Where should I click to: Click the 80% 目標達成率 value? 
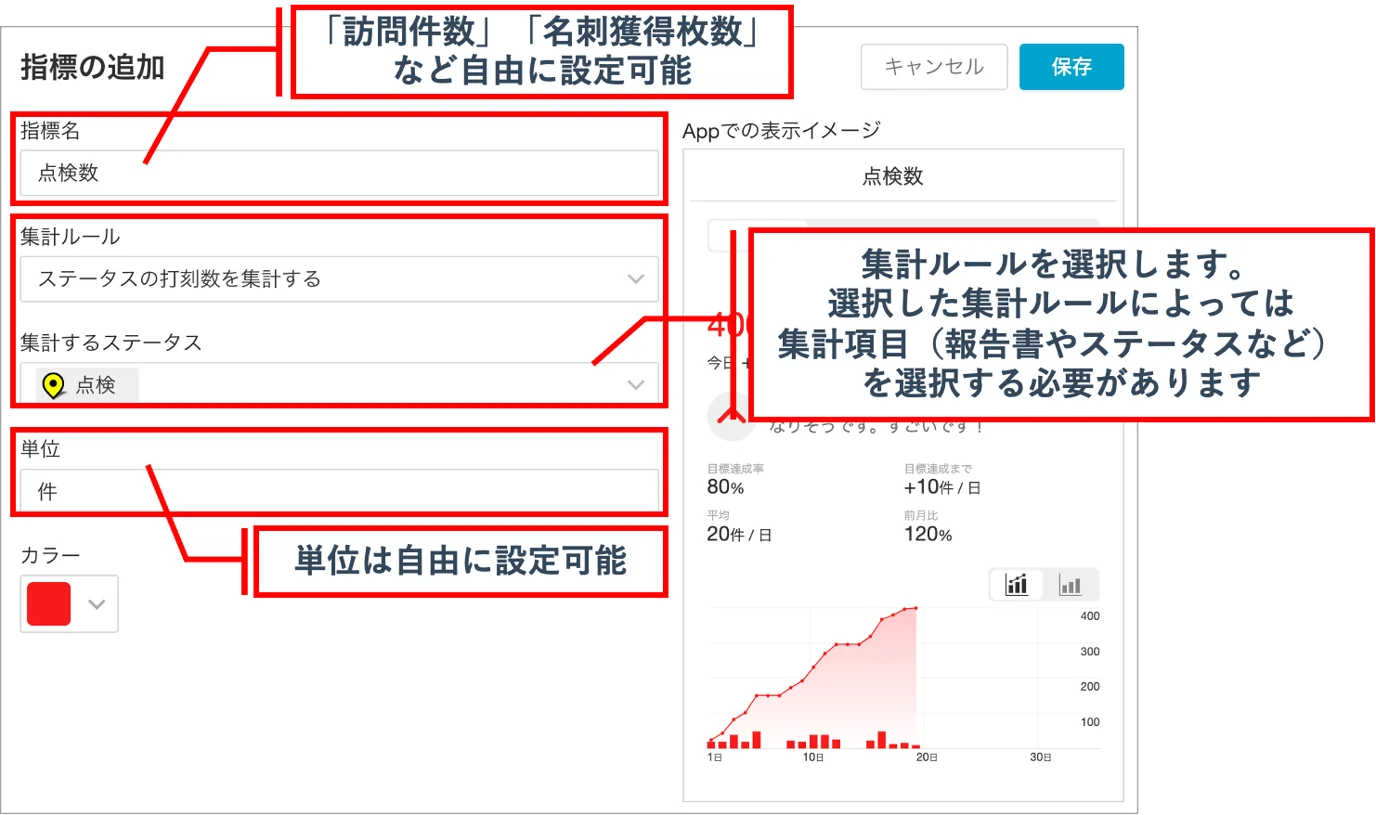[725, 488]
